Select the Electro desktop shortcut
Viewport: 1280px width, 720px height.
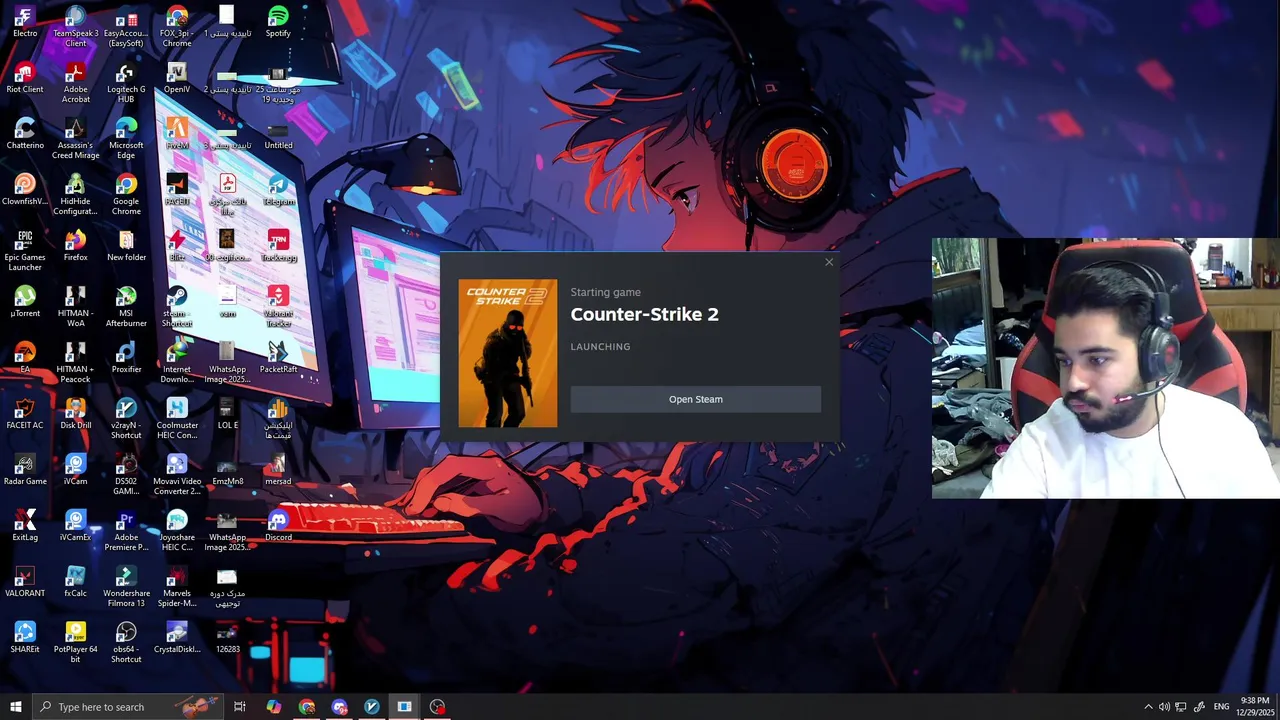[25, 22]
